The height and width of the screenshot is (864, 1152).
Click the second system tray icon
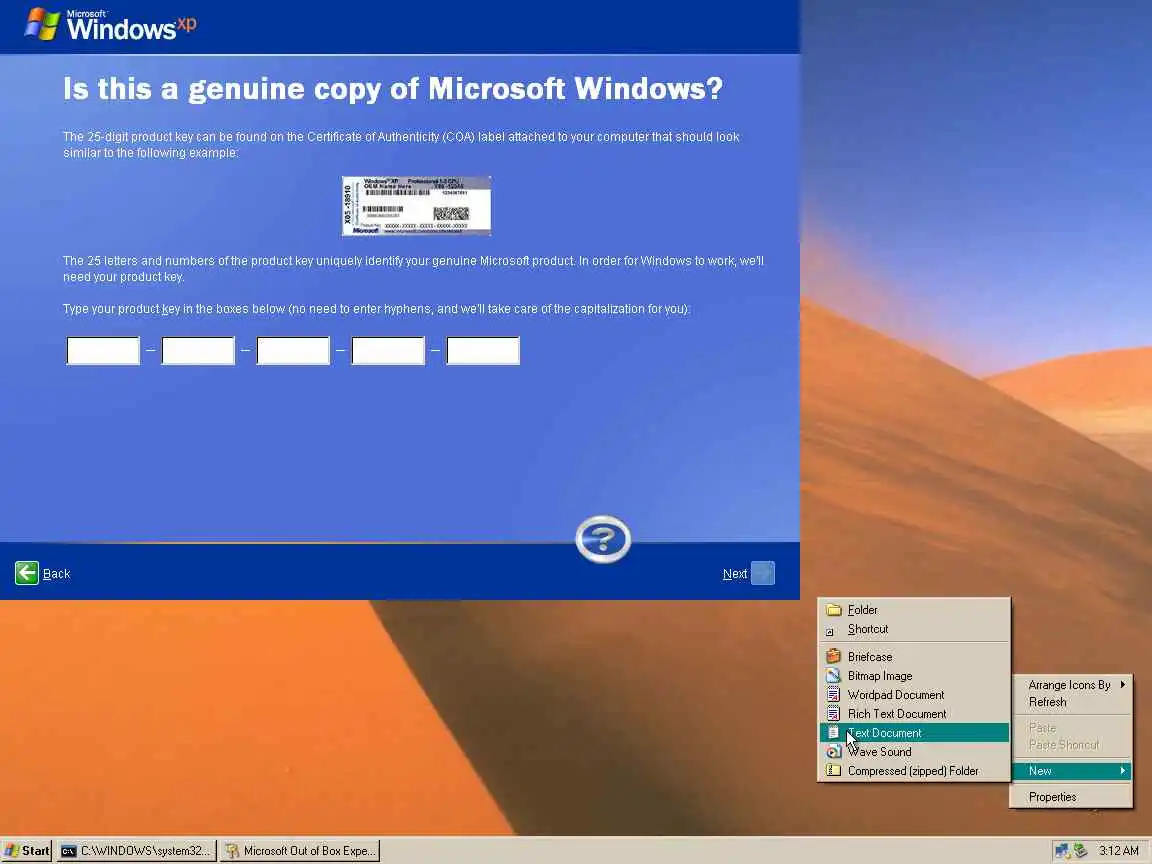click(x=1080, y=851)
